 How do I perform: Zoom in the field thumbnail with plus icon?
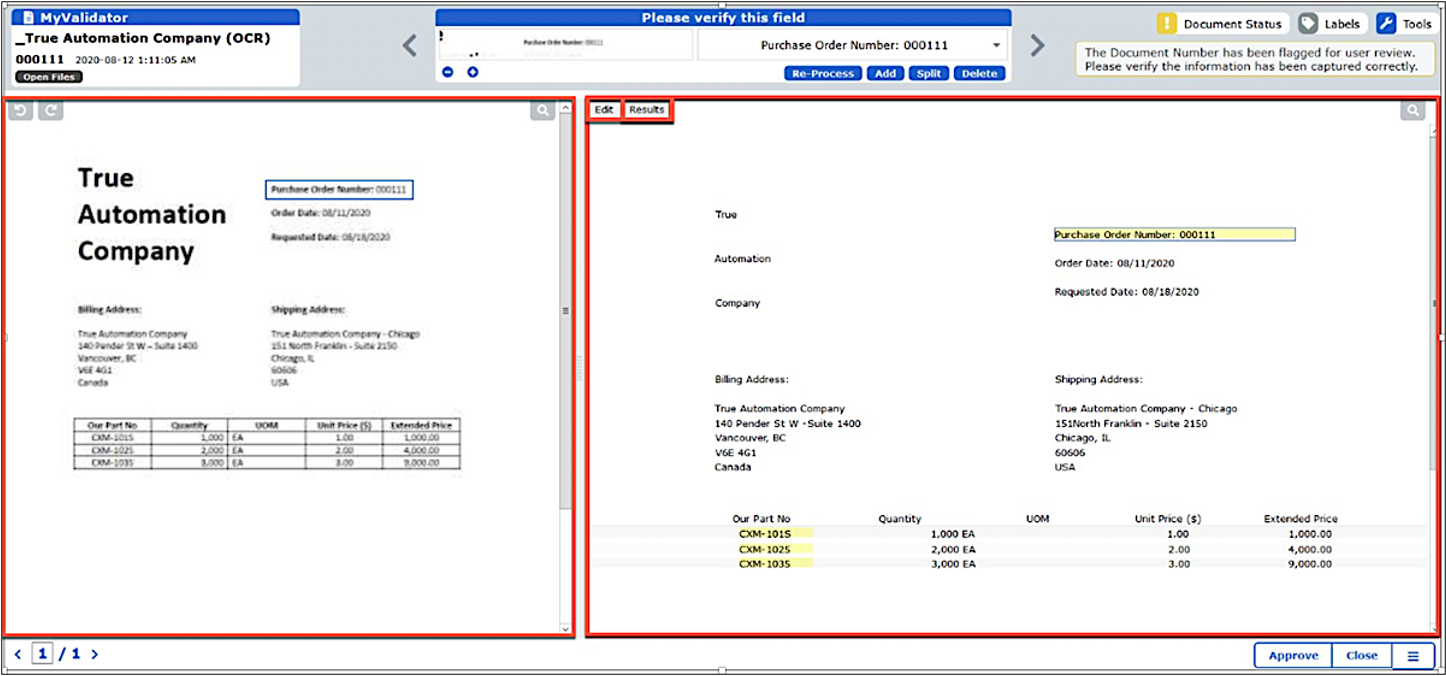(473, 72)
